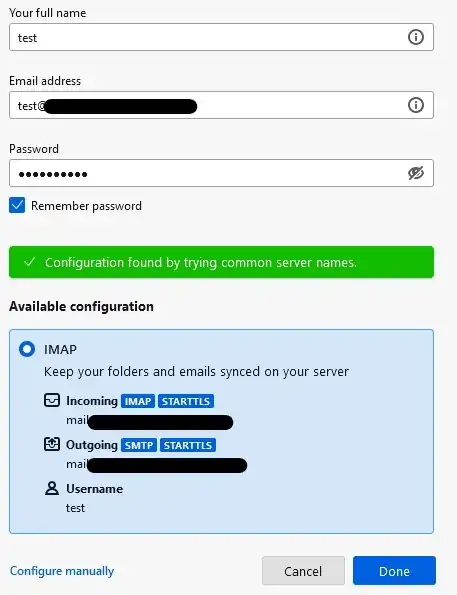This screenshot has width=457, height=595.
Task: Click the incoming IMAP protocol badge
Action: coord(138,401)
